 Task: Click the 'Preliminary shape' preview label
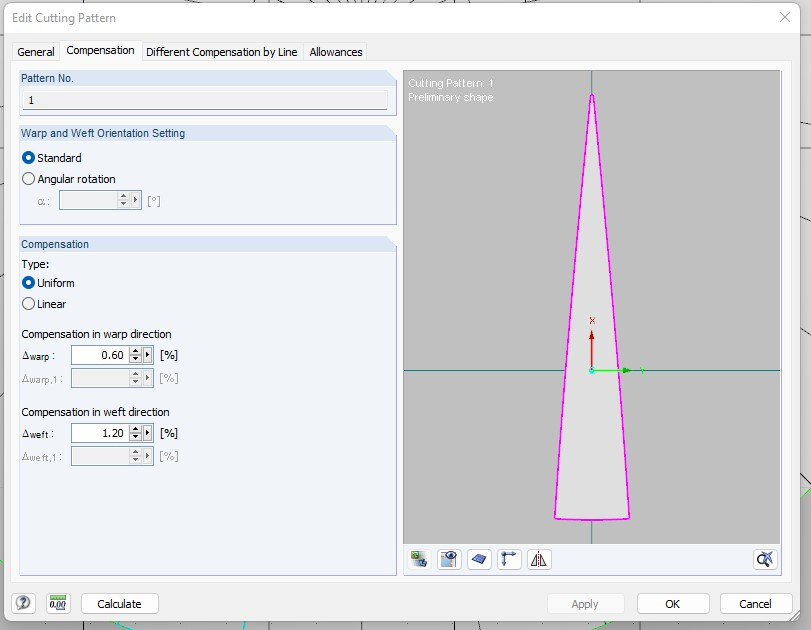[450, 97]
